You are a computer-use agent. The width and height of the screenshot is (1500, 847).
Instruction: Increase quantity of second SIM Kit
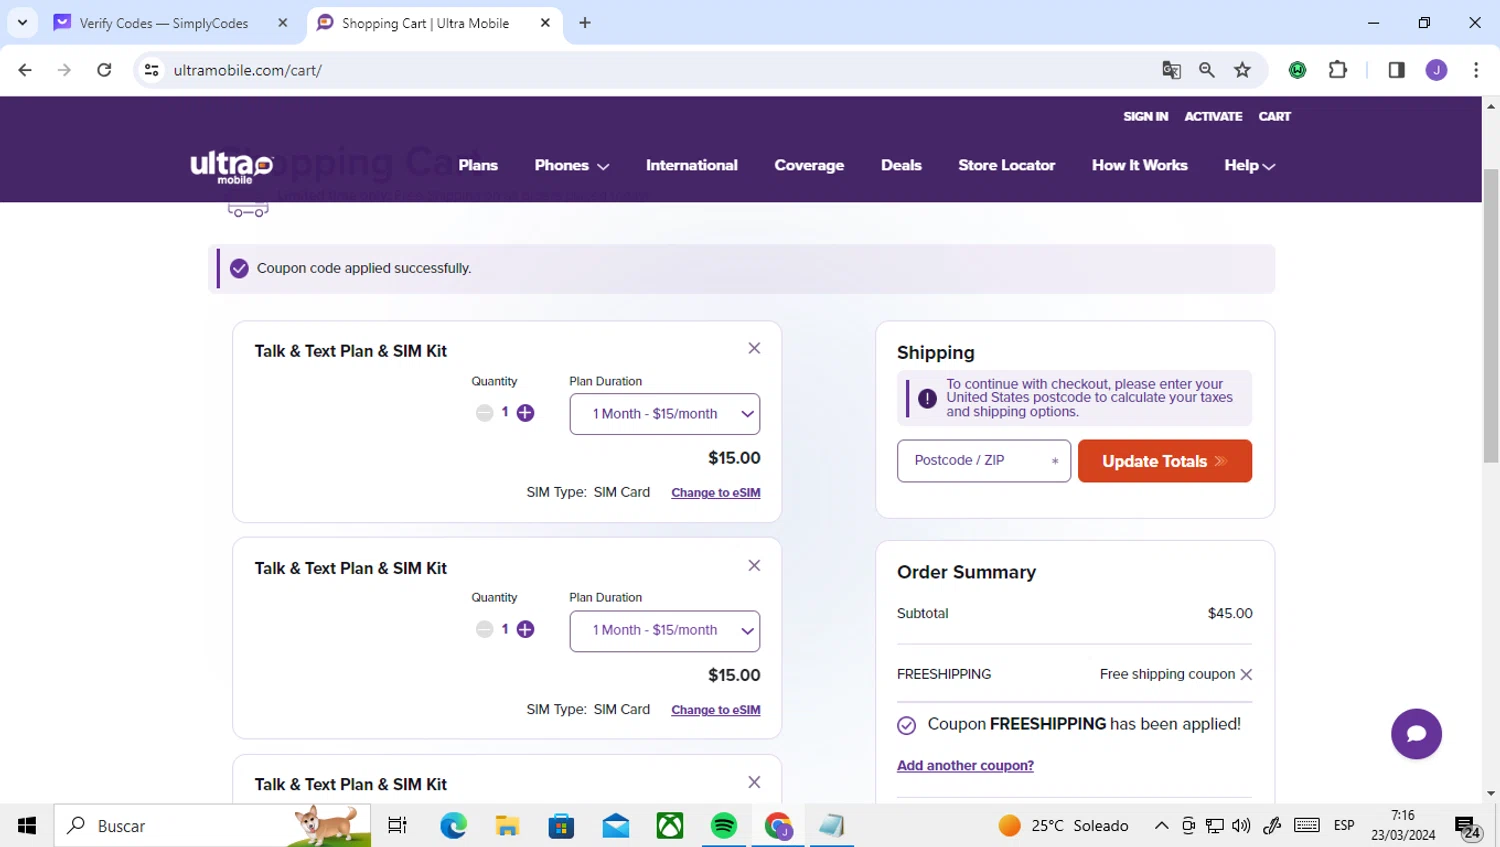tap(525, 629)
